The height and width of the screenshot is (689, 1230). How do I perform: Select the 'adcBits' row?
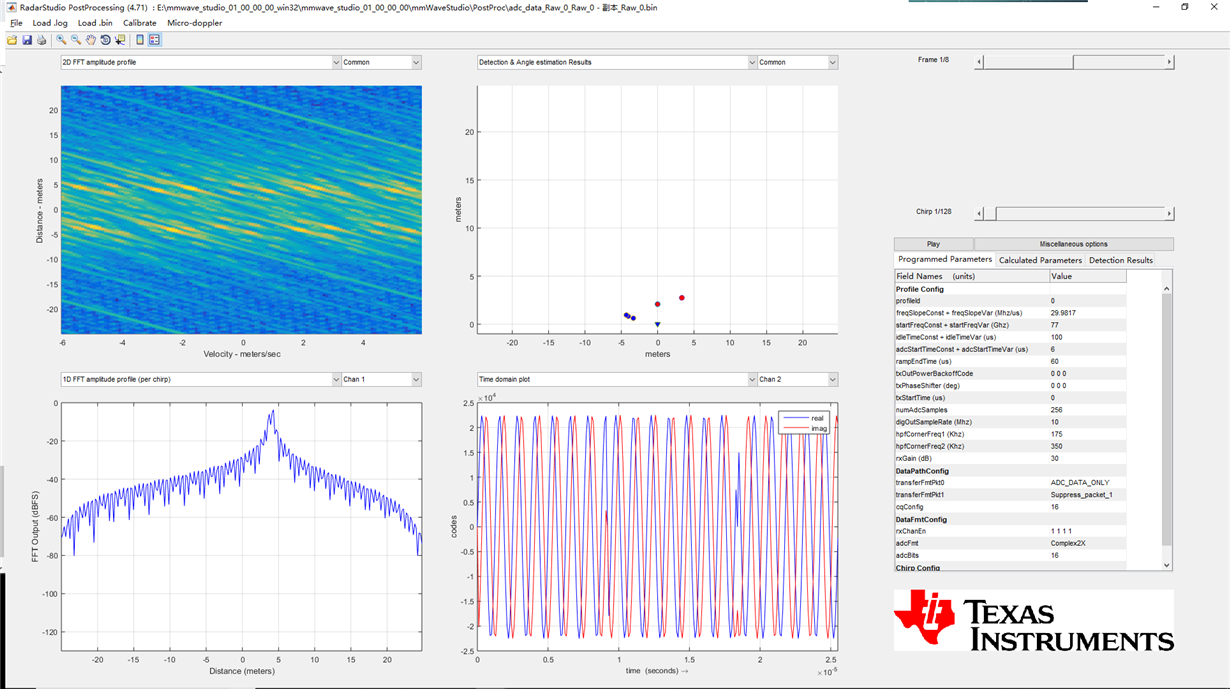point(1010,555)
